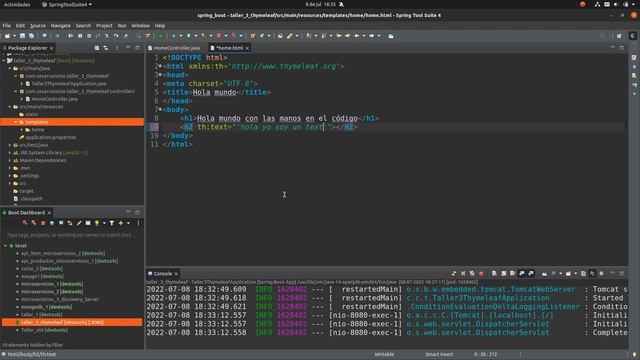Open the Run menu
640x360 pixels.
pos(122,25)
